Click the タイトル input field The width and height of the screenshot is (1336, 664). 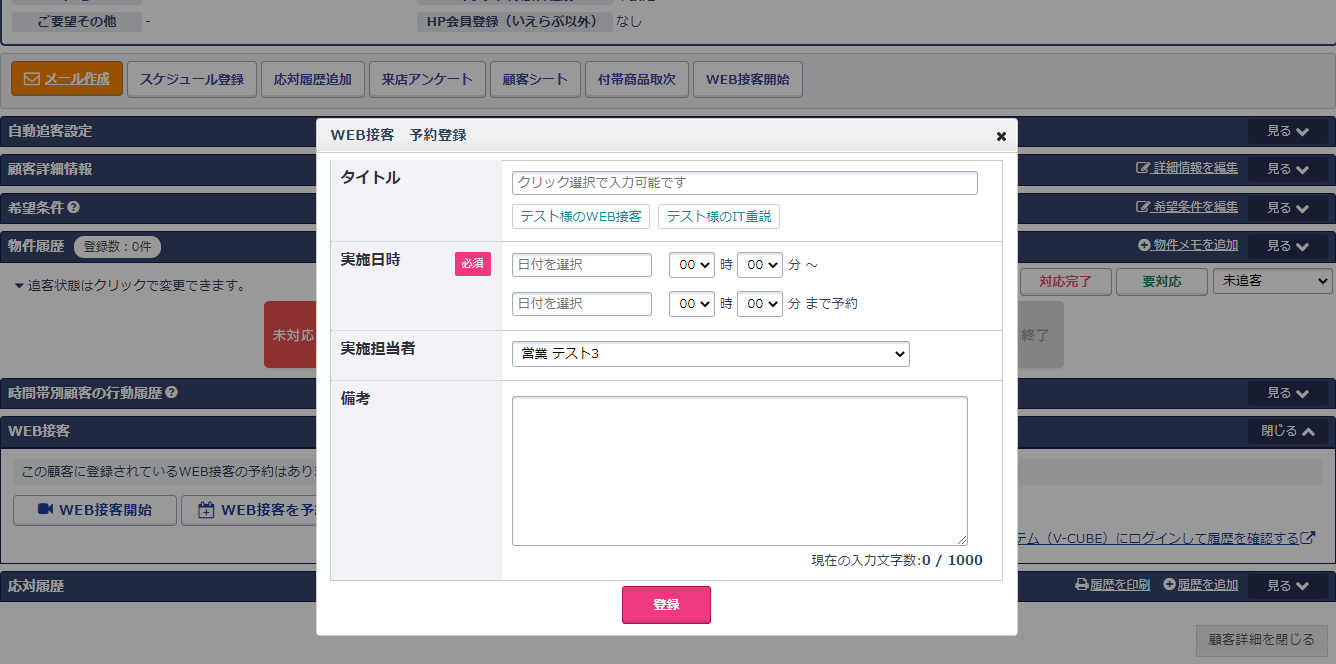pyautogui.click(x=744, y=183)
